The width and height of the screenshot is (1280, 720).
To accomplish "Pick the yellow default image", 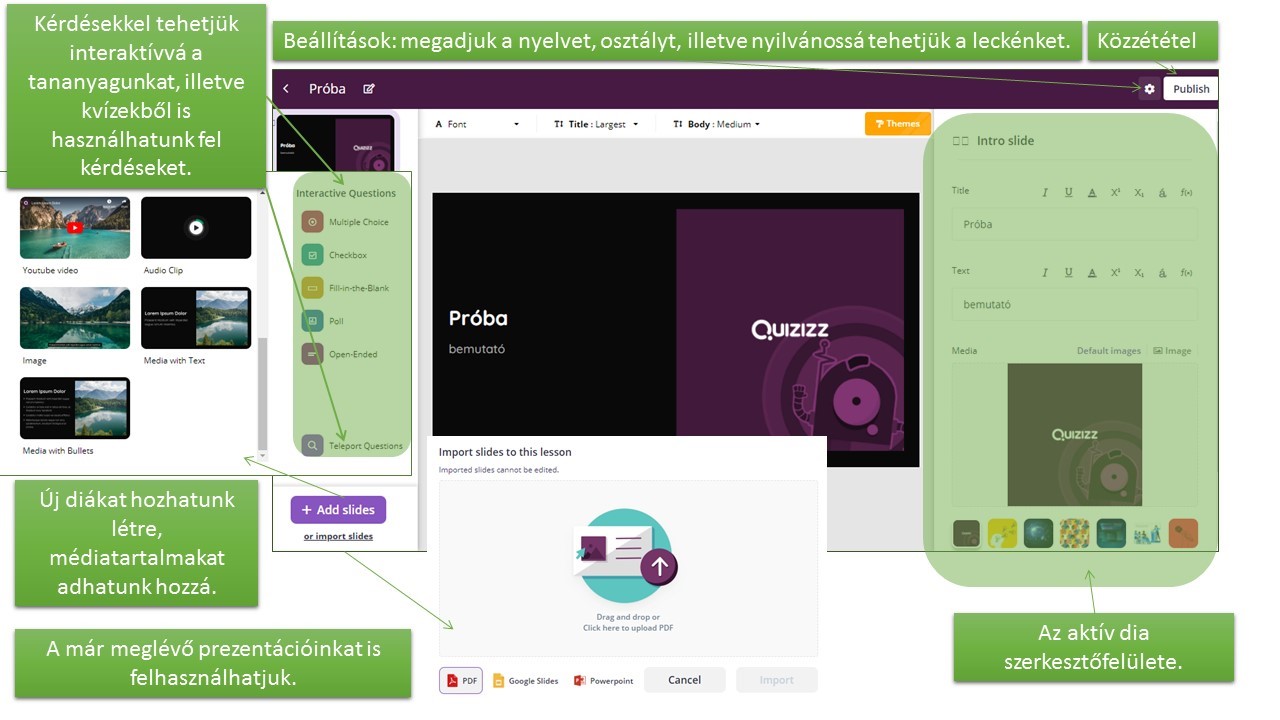I will pos(1002,533).
